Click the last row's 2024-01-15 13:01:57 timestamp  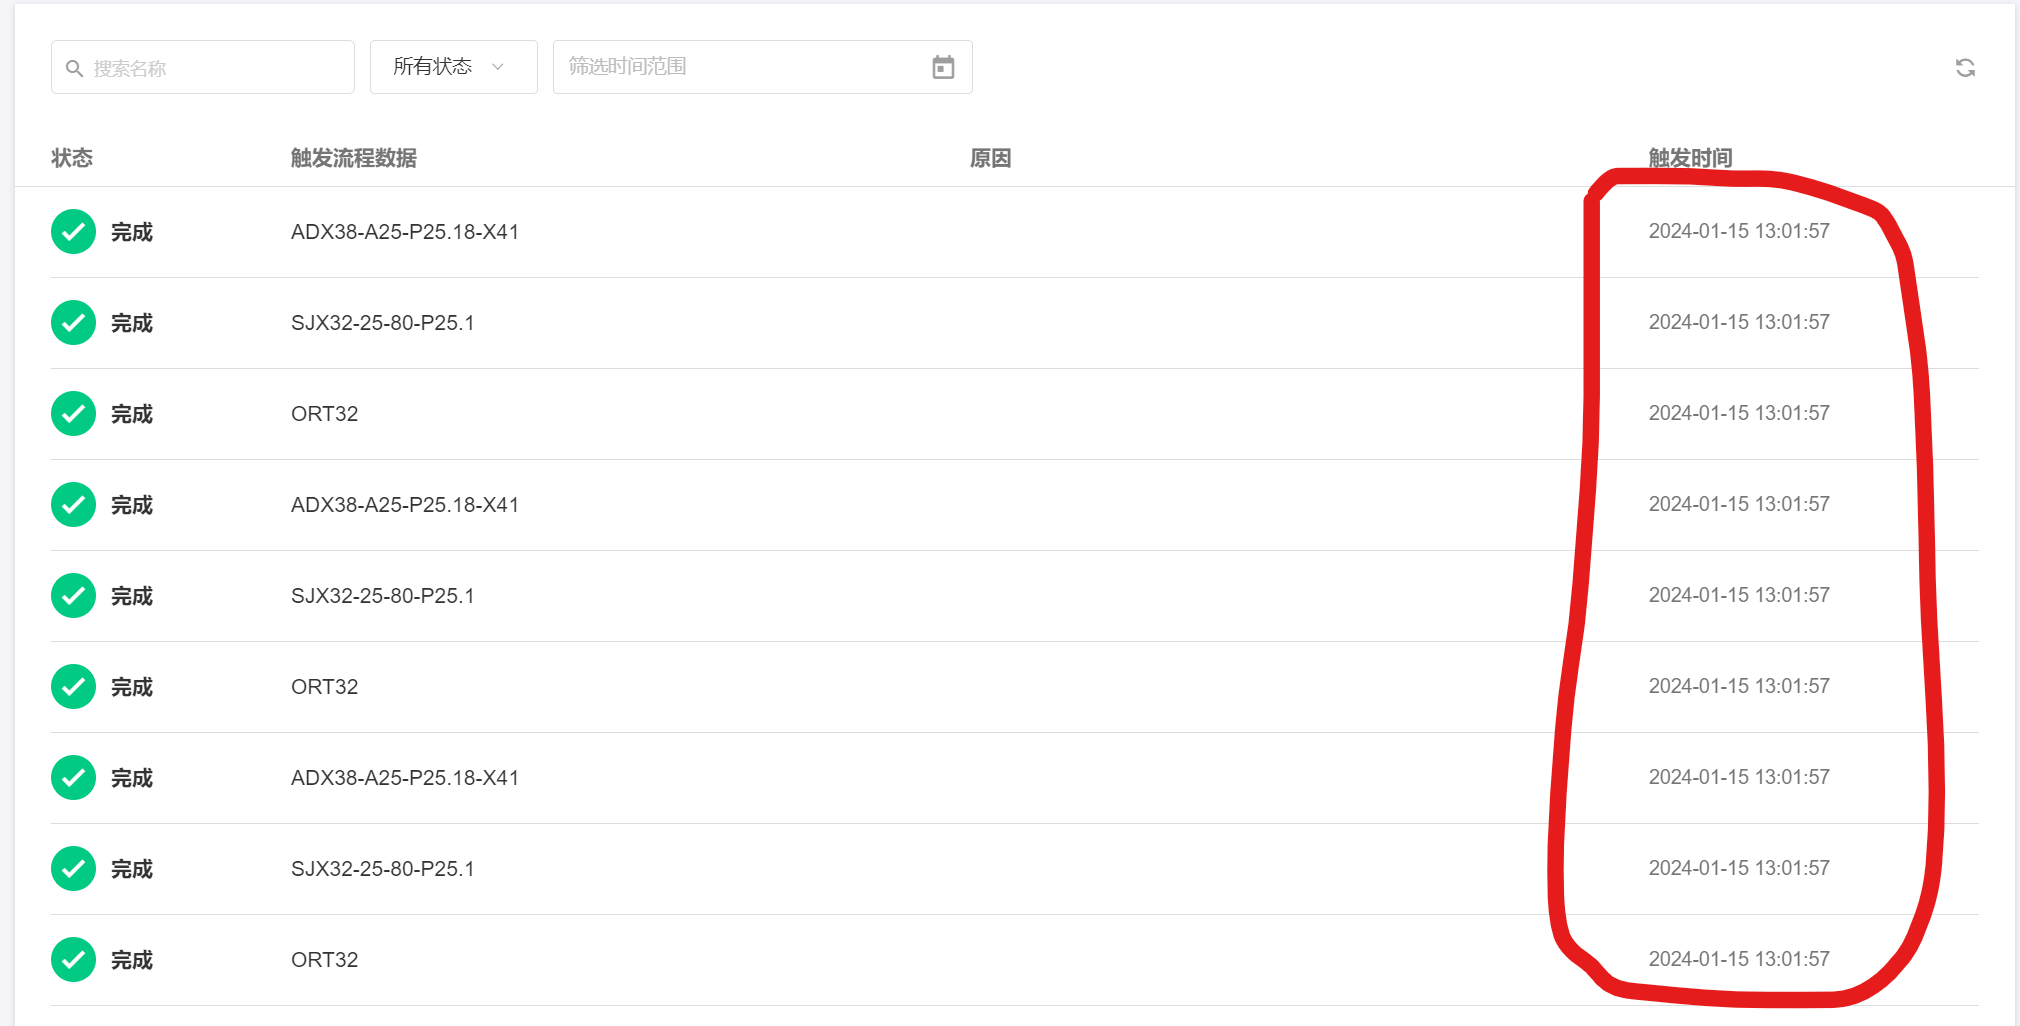(x=1739, y=959)
